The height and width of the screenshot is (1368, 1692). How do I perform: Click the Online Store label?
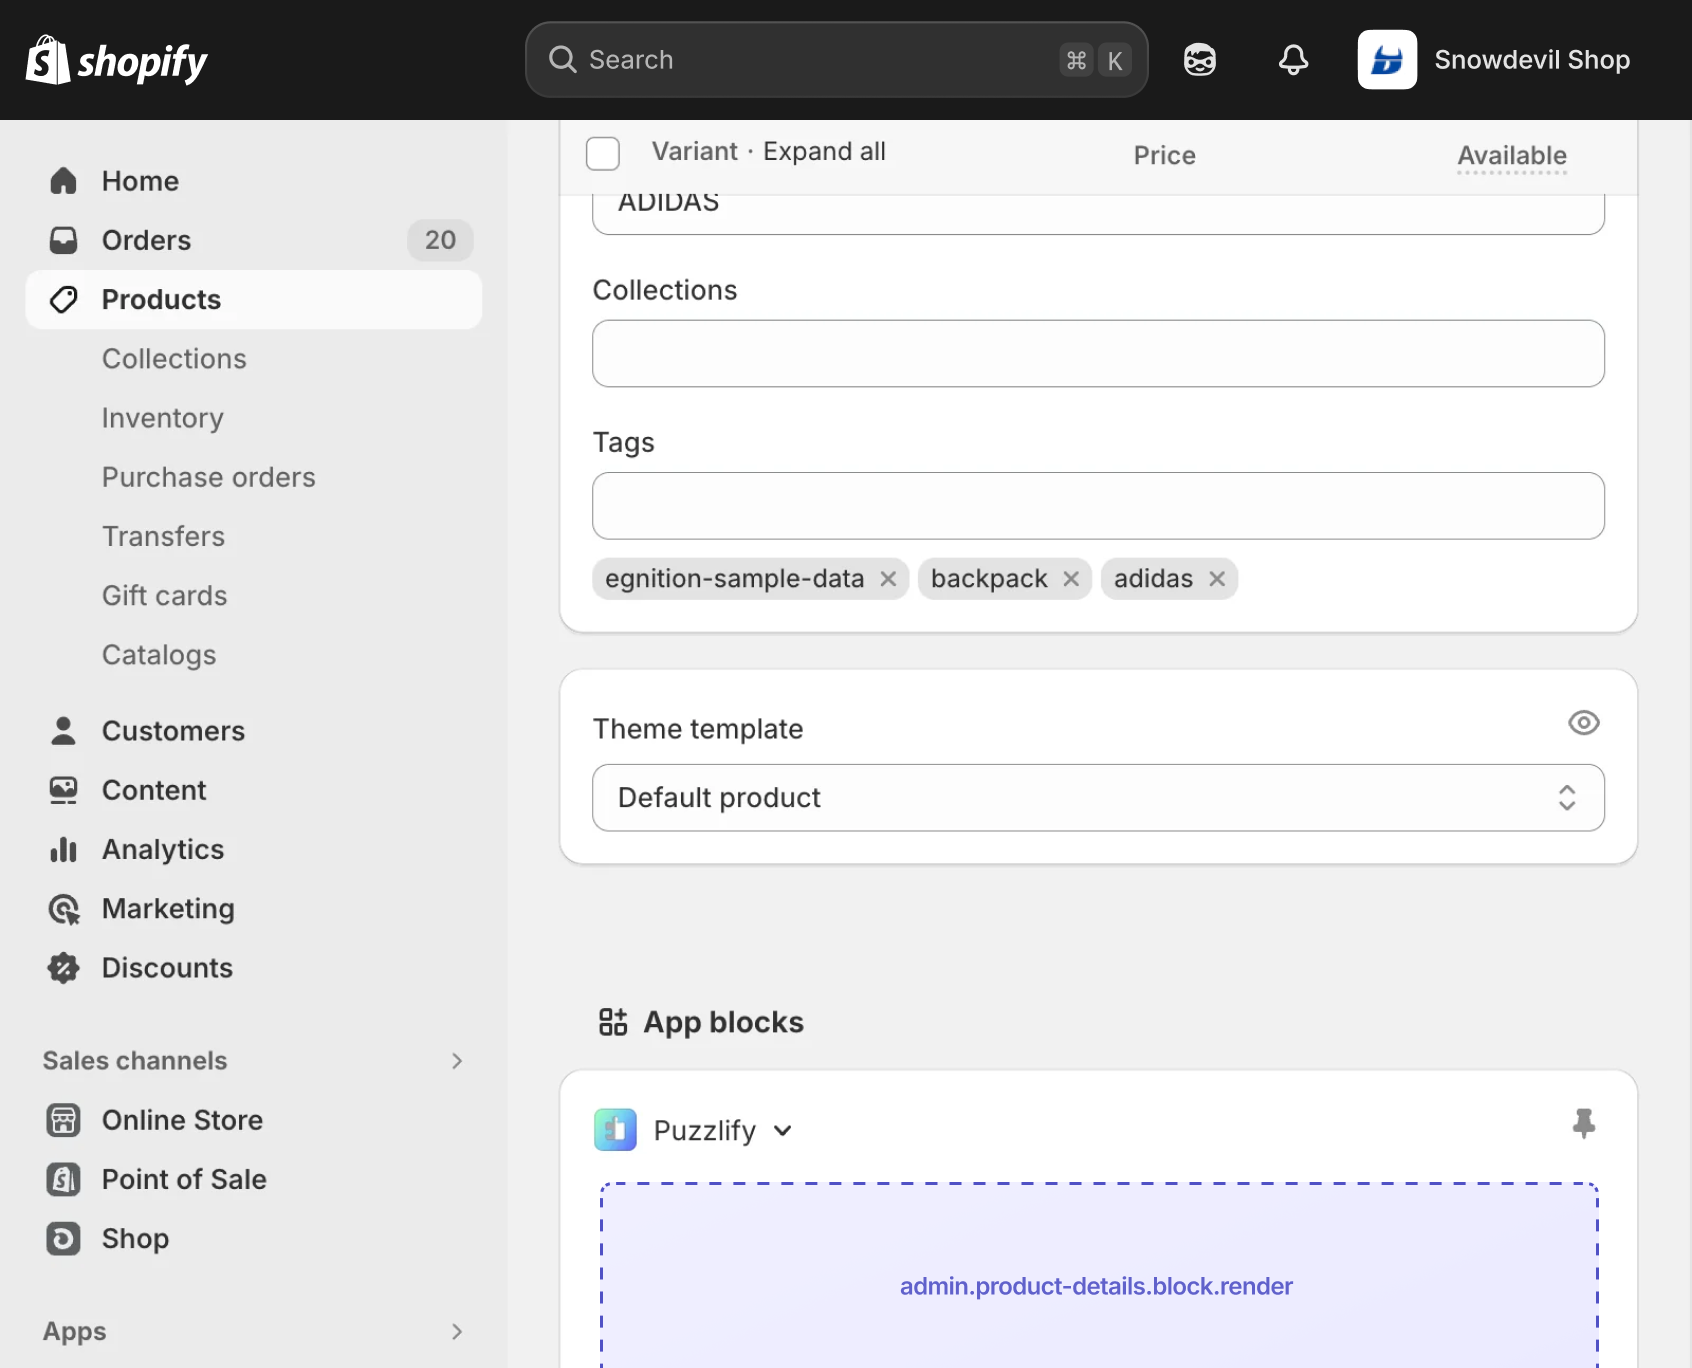pyautogui.click(x=182, y=1120)
